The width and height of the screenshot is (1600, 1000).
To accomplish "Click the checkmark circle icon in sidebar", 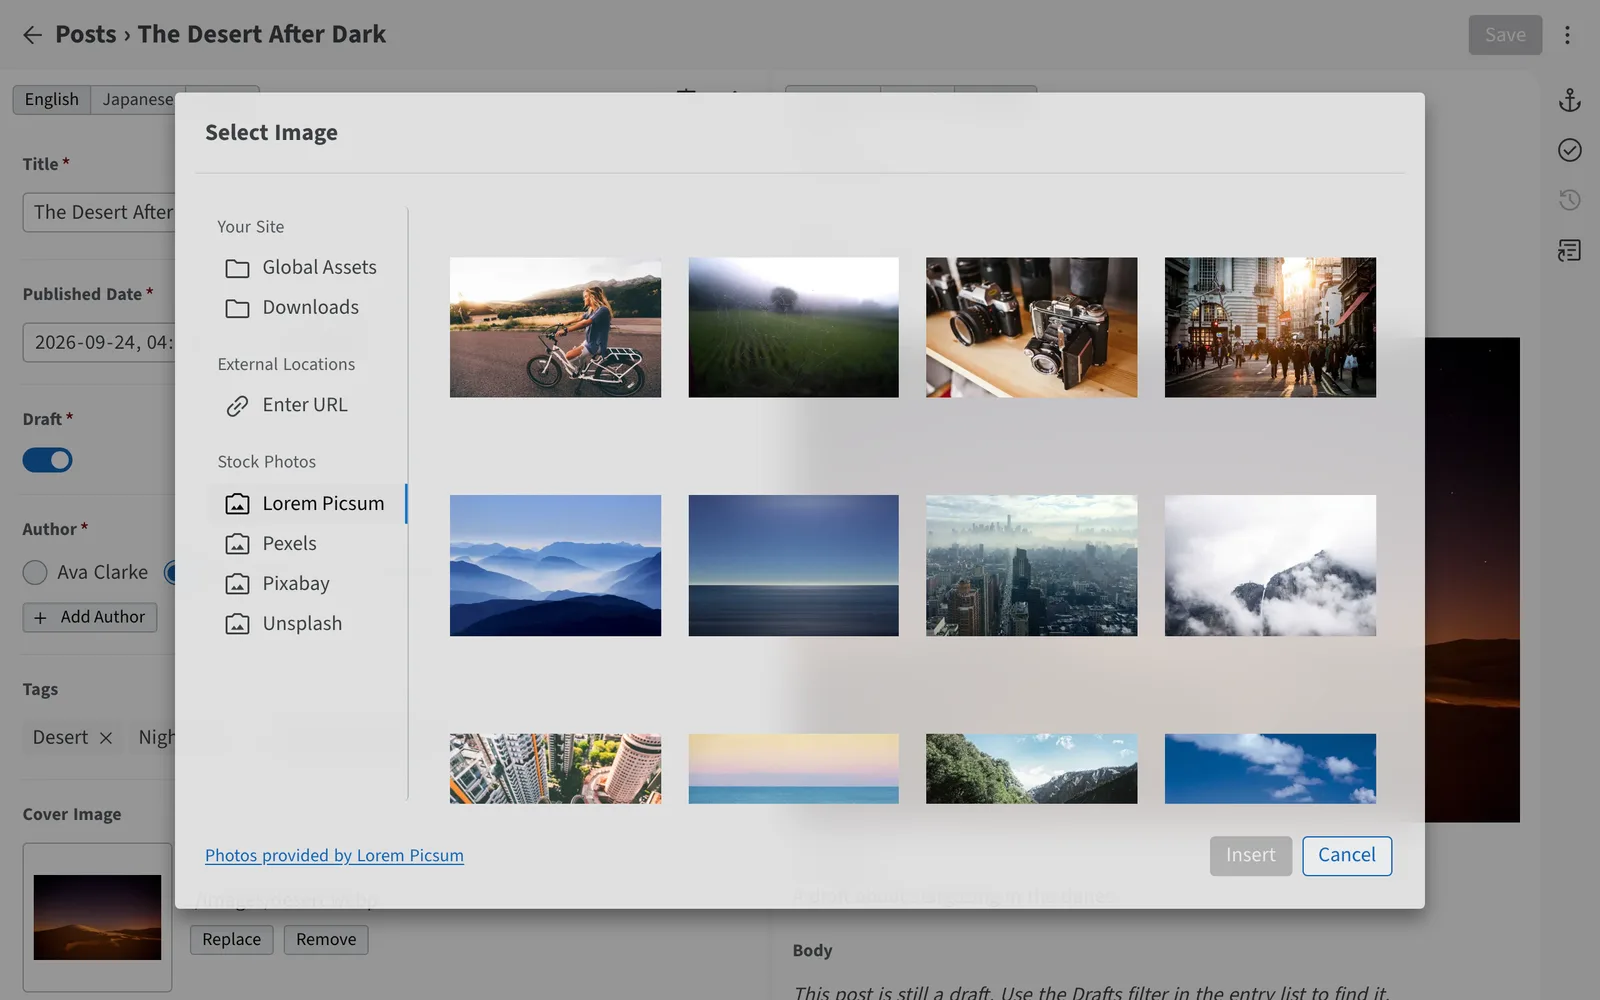I will 1570,150.
